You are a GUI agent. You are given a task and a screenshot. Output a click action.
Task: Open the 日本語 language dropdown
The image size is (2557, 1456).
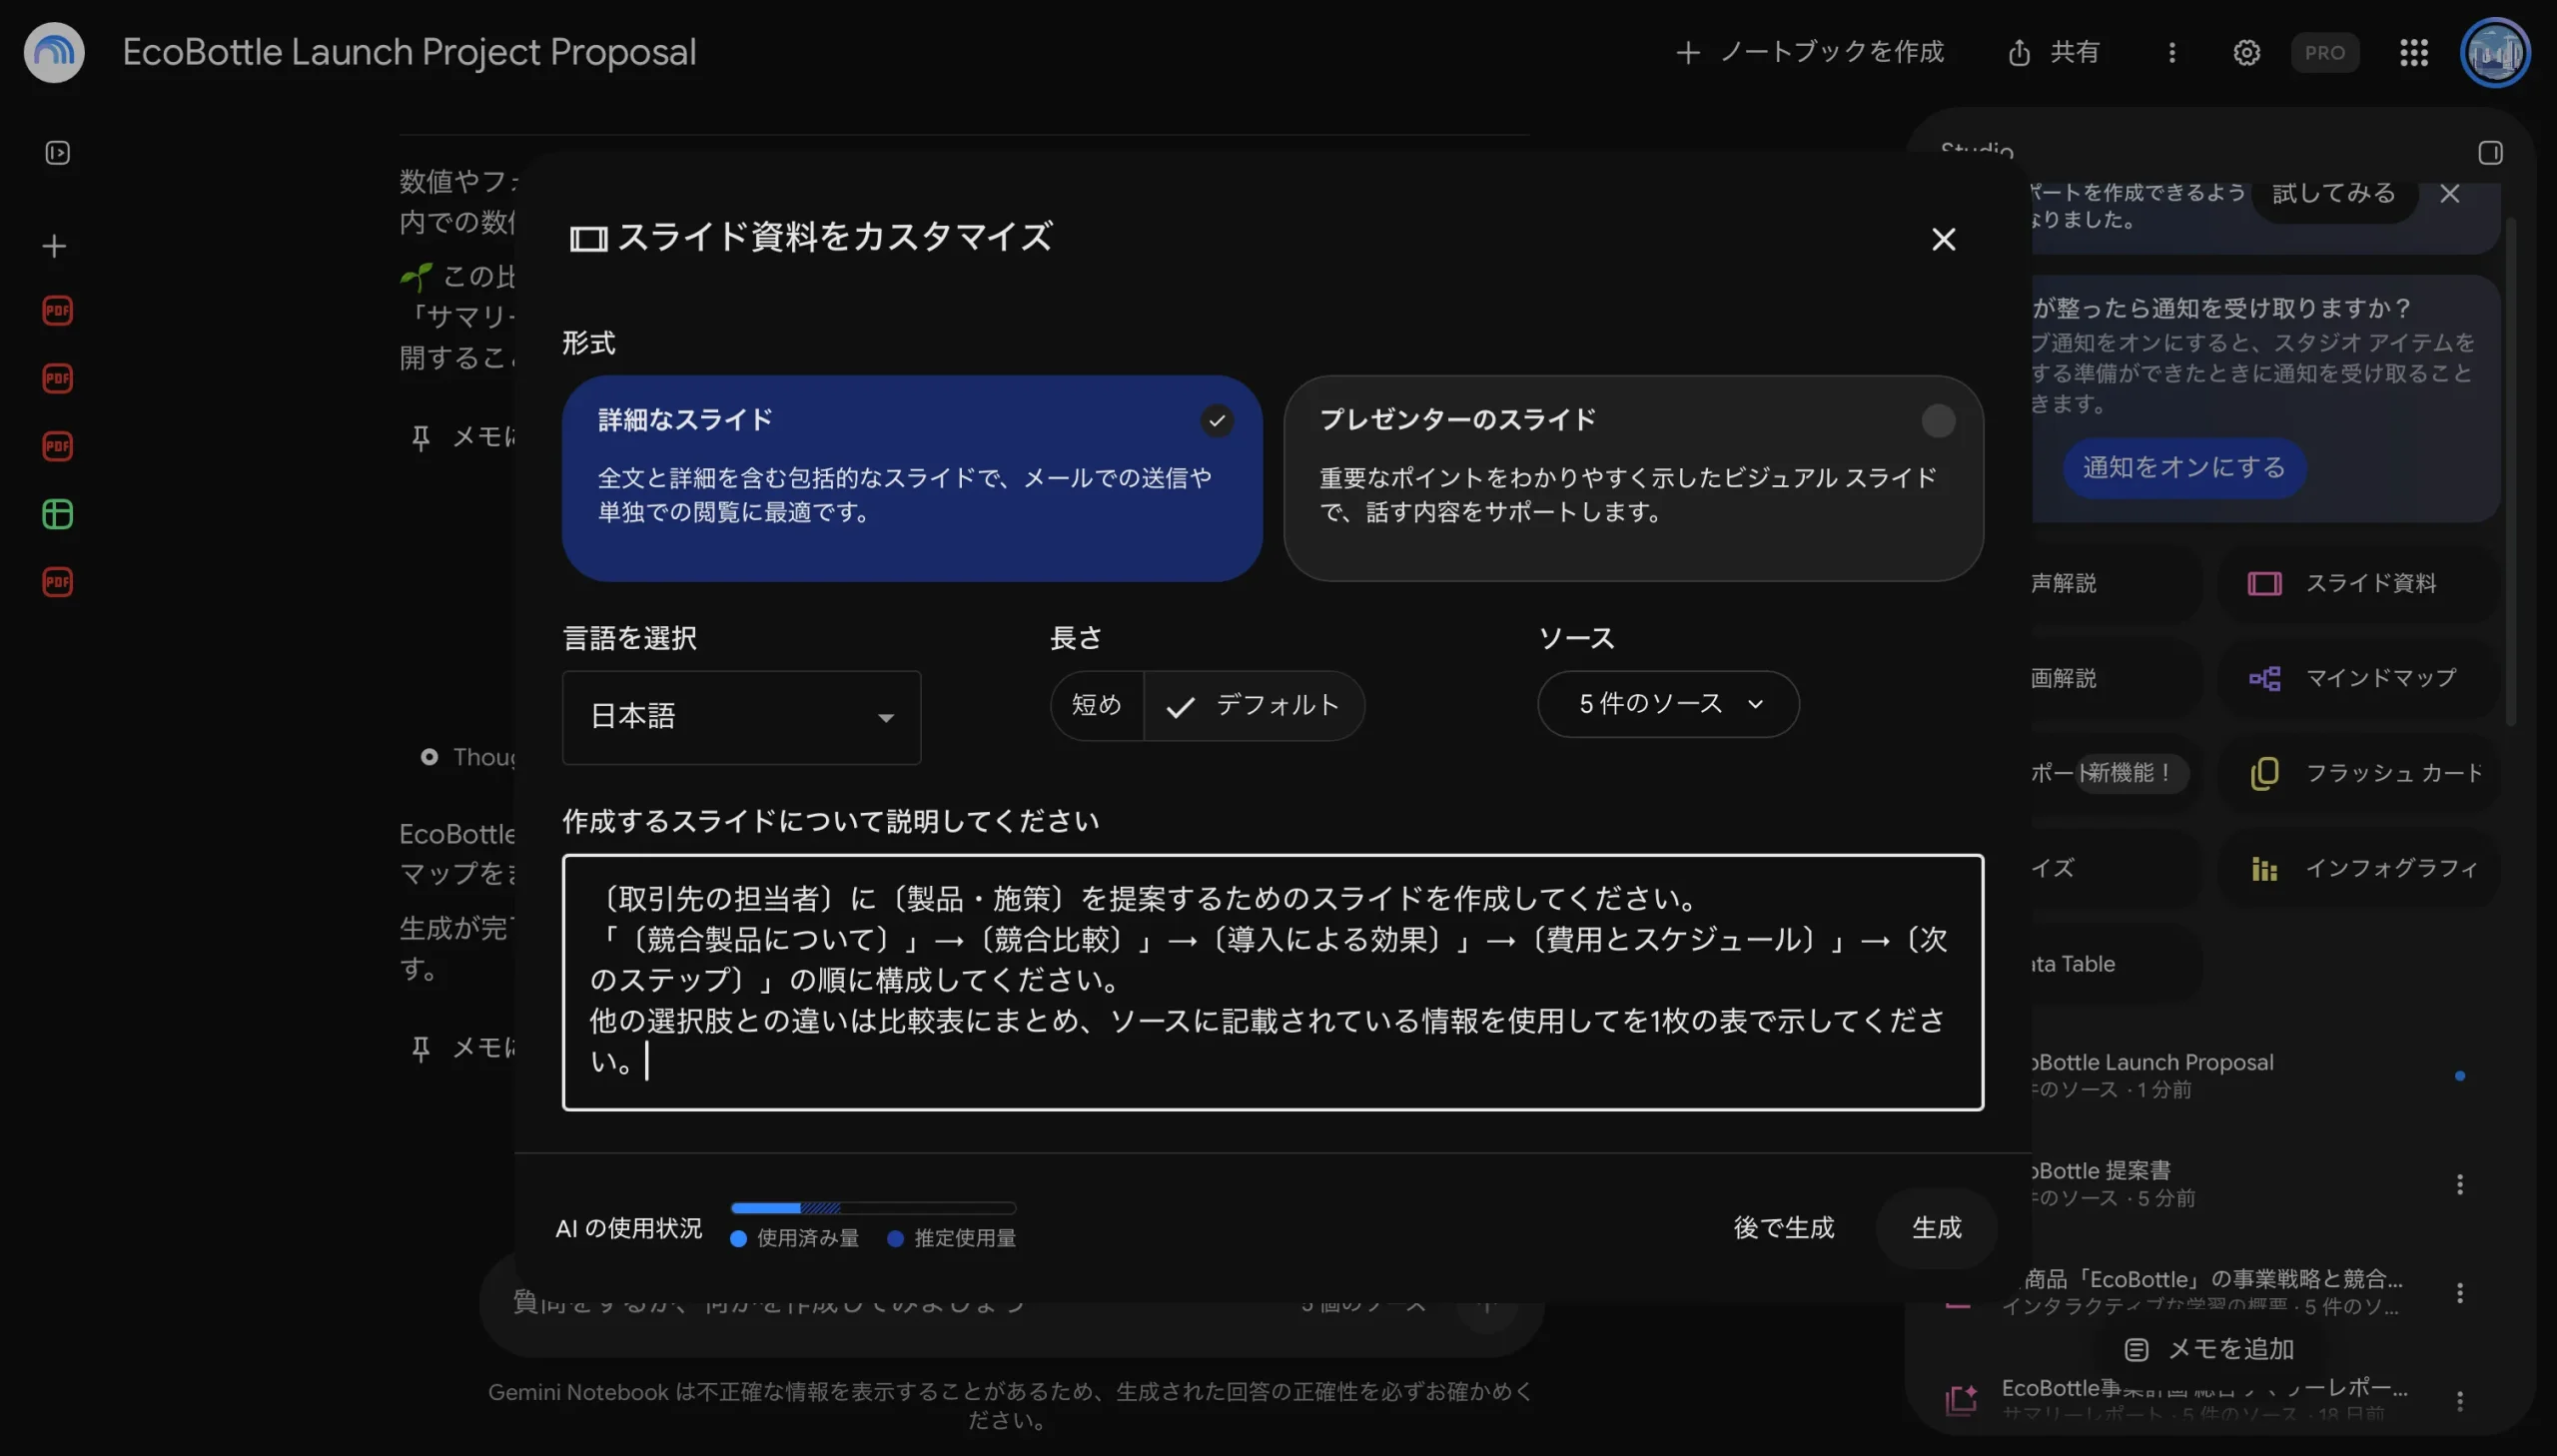click(x=741, y=717)
